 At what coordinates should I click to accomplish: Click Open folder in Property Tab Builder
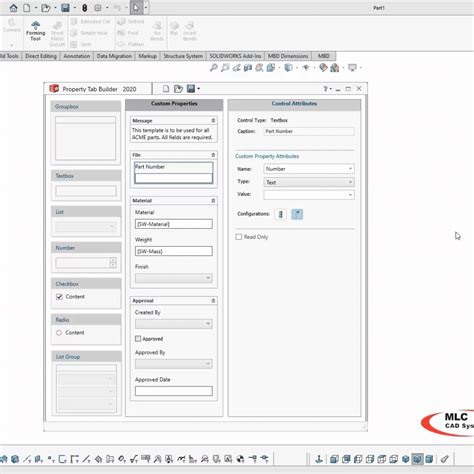pyautogui.click(x=178, y=89)
